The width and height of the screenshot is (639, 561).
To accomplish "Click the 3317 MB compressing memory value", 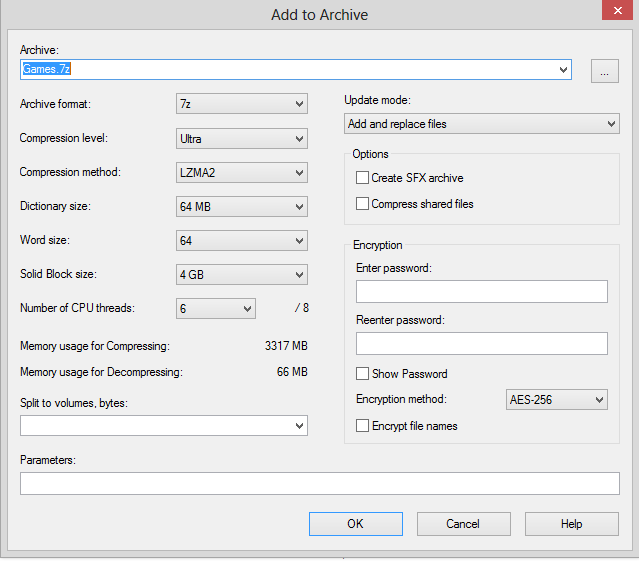I will [x=286, y=346].
